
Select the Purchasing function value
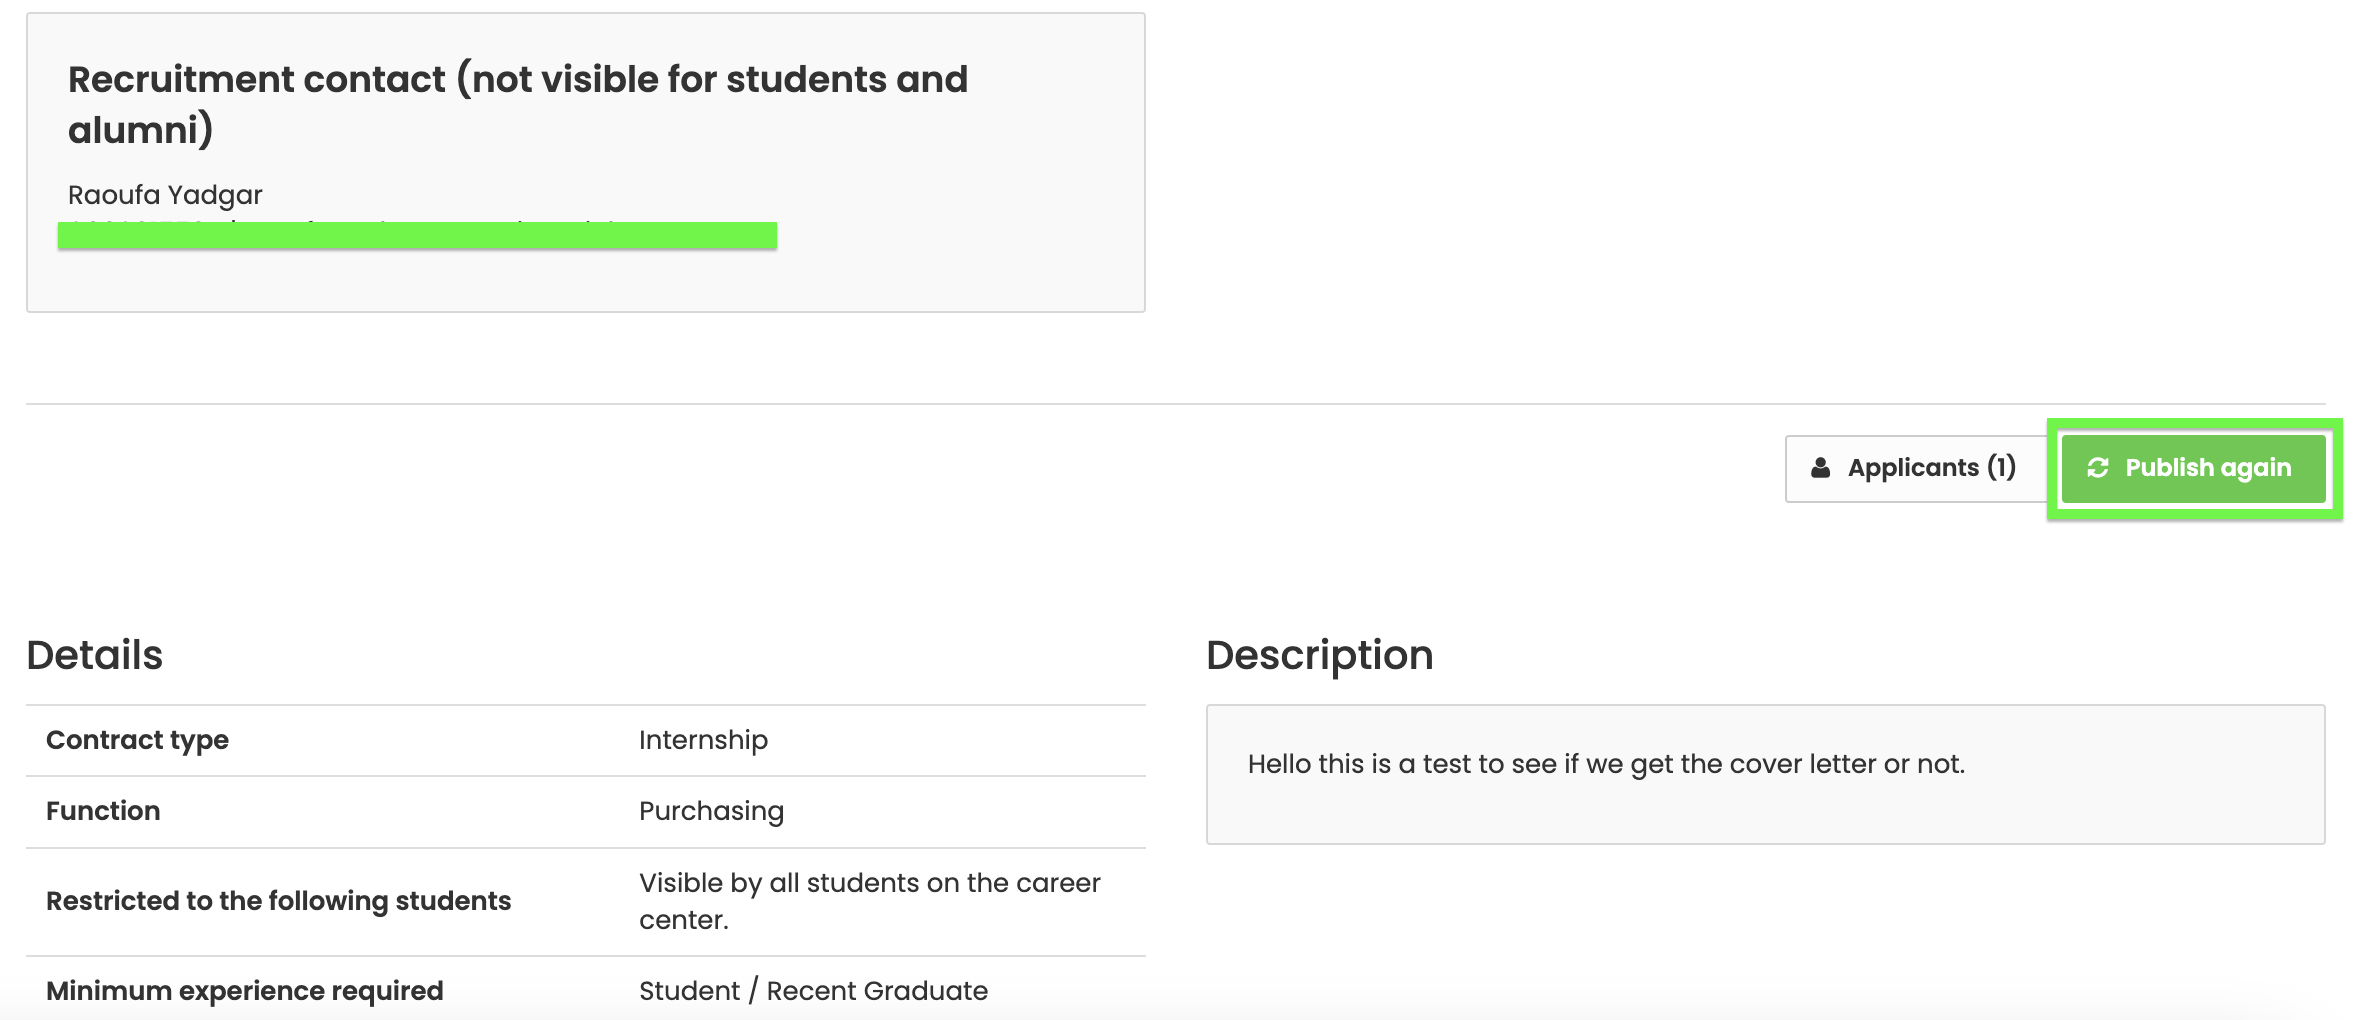(x=712, y=811)
